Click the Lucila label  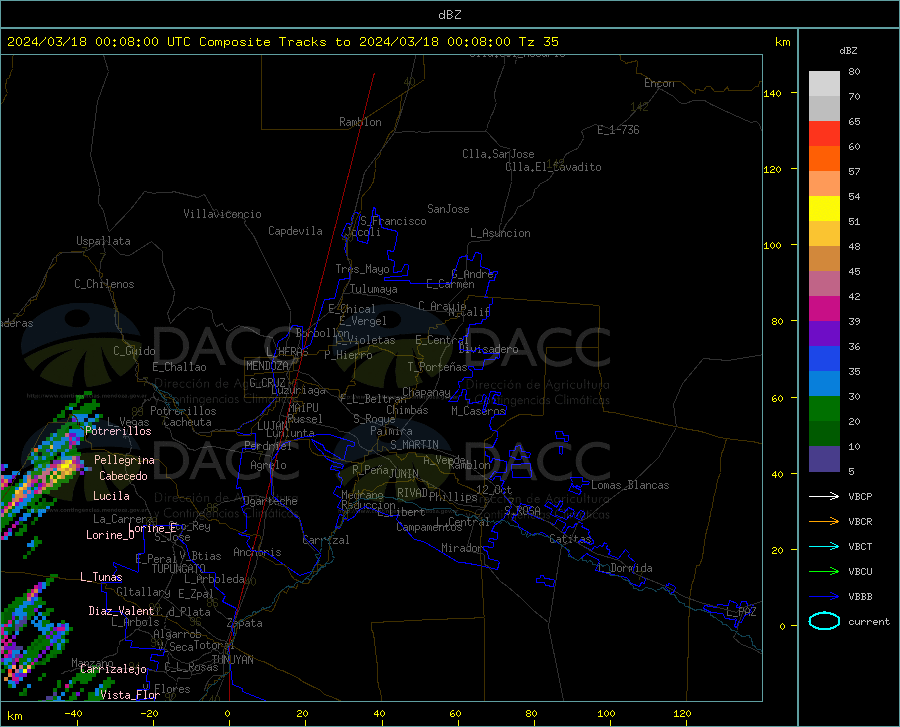pyautogui.click(x=111, y=496)
